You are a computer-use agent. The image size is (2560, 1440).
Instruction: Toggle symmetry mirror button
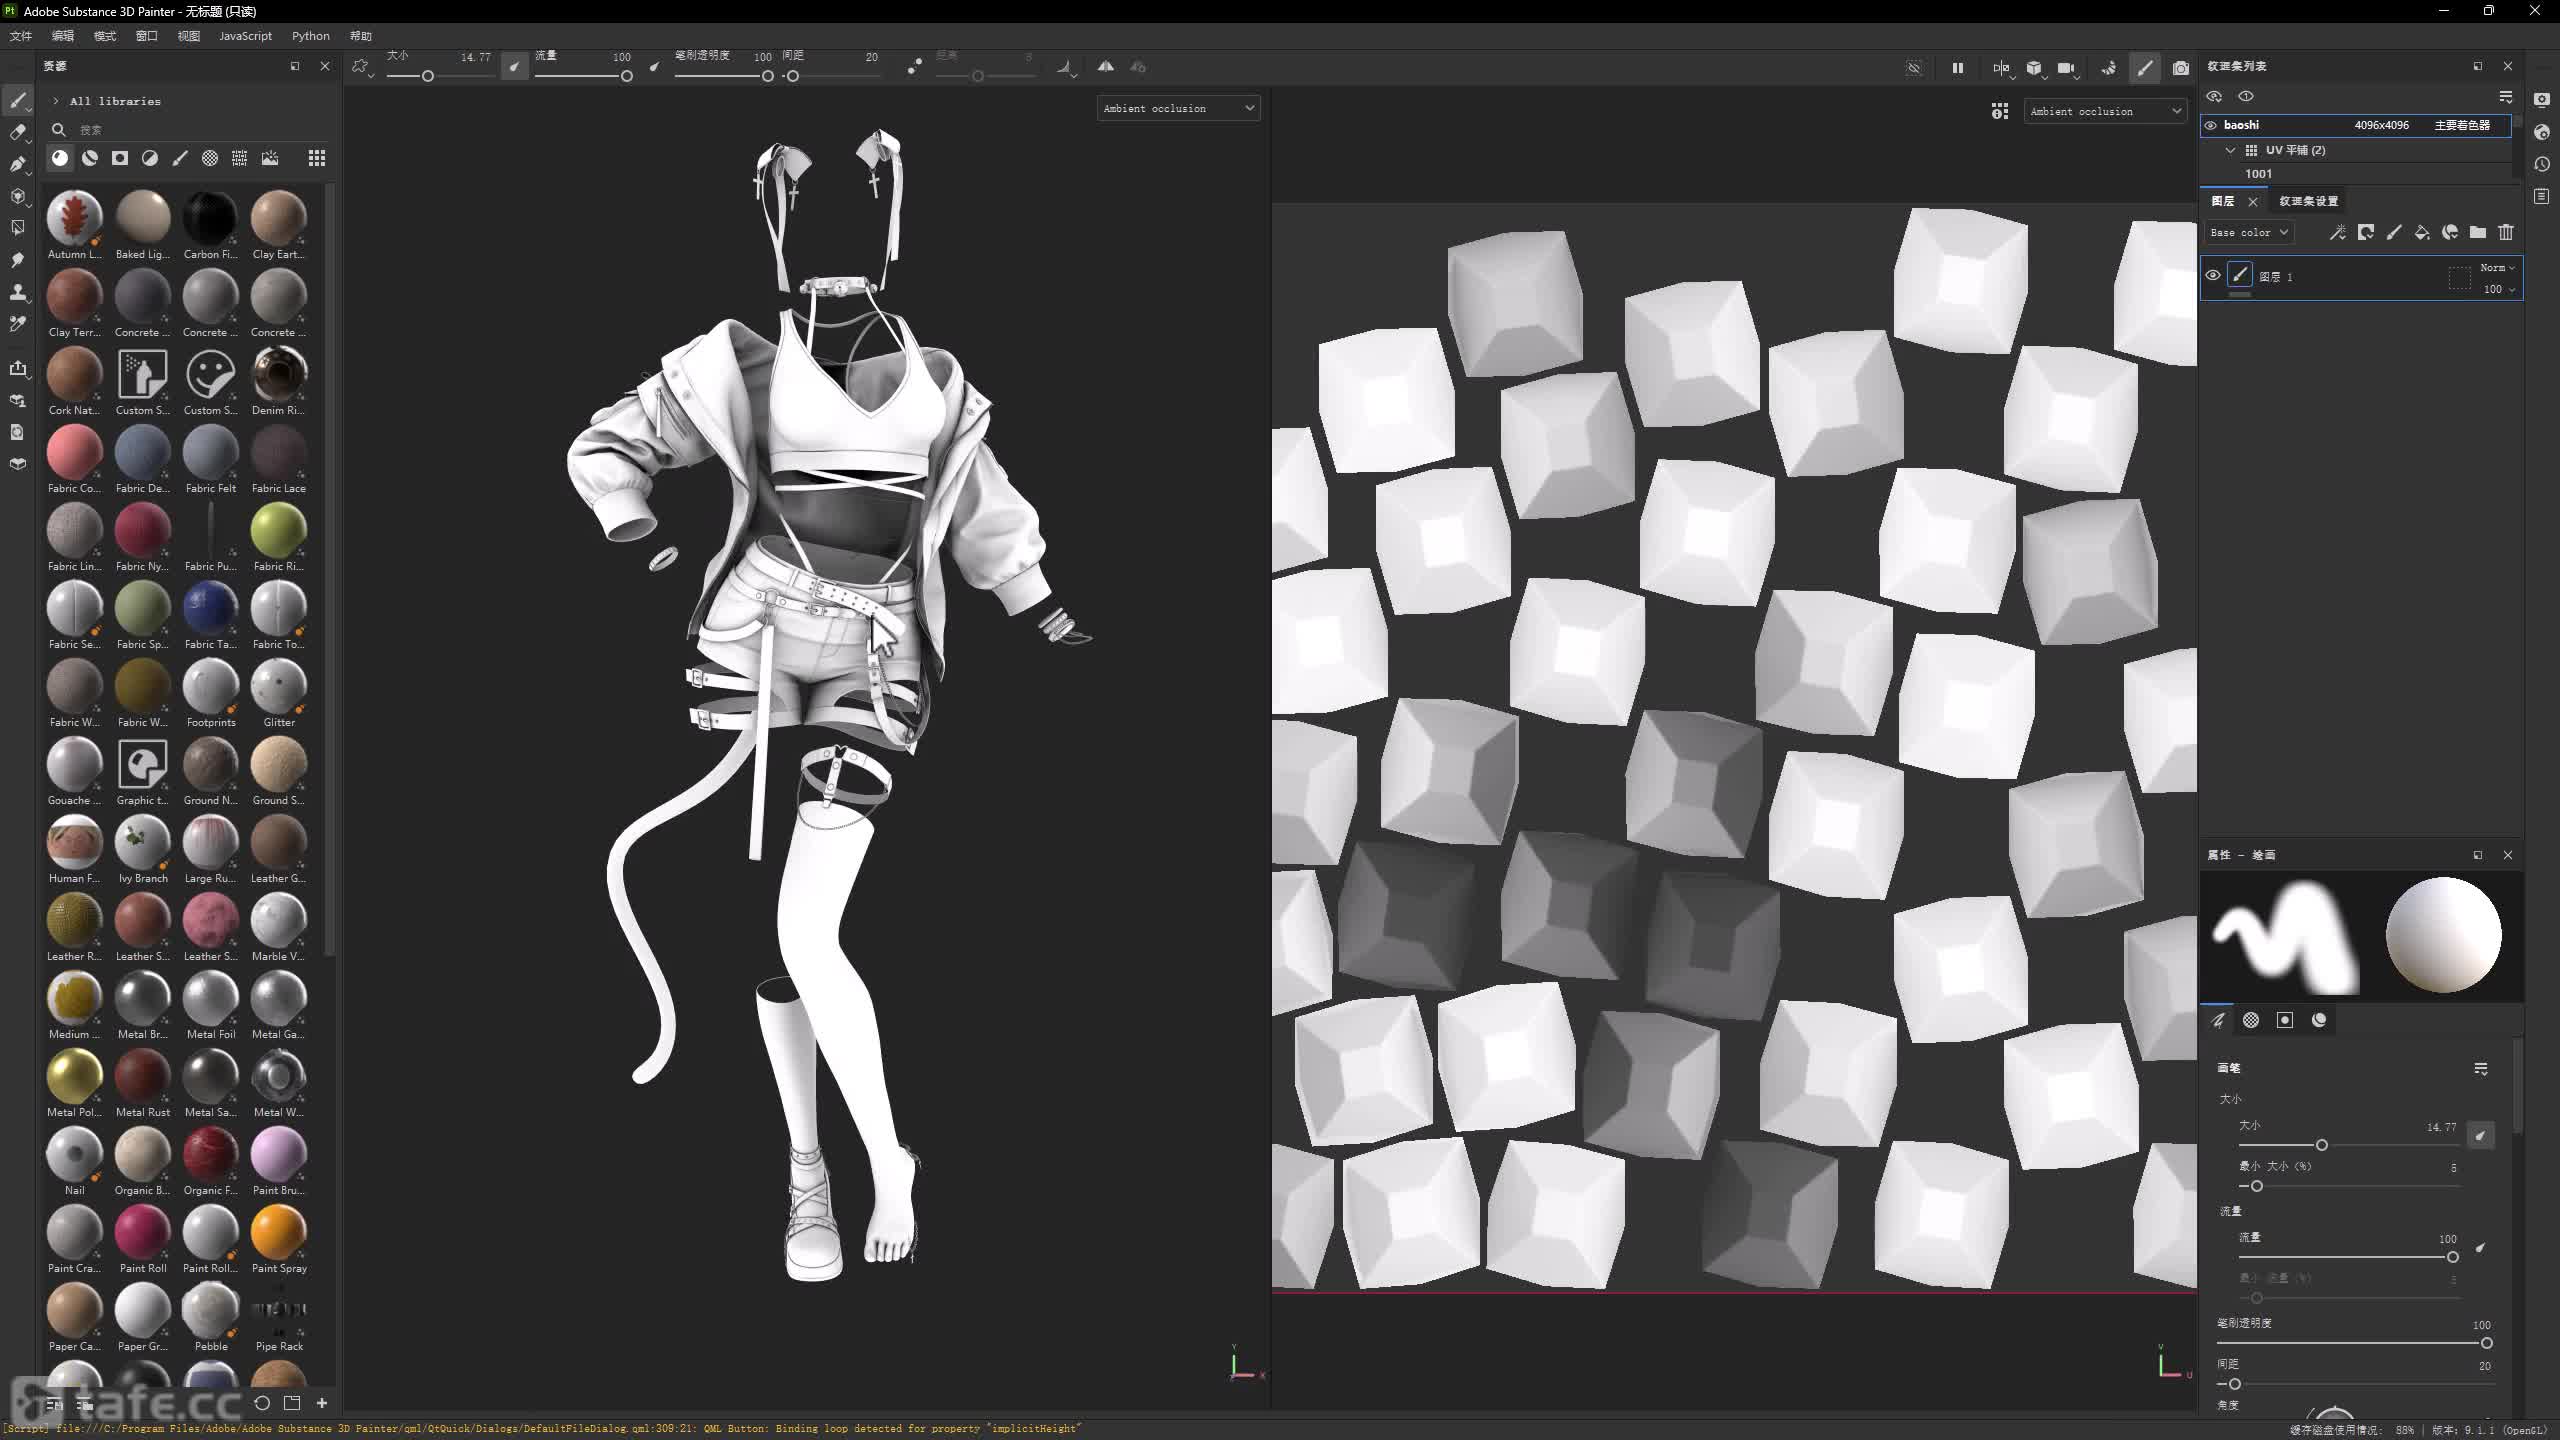[1106, 67]
